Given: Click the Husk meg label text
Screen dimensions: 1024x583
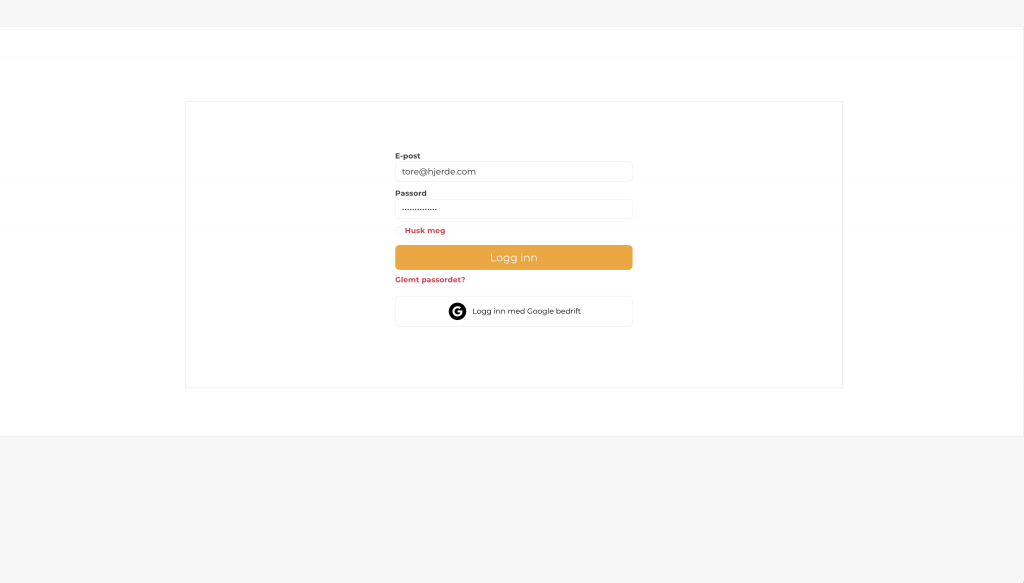Looking at the screenshot, I should [x=424, y=230].
